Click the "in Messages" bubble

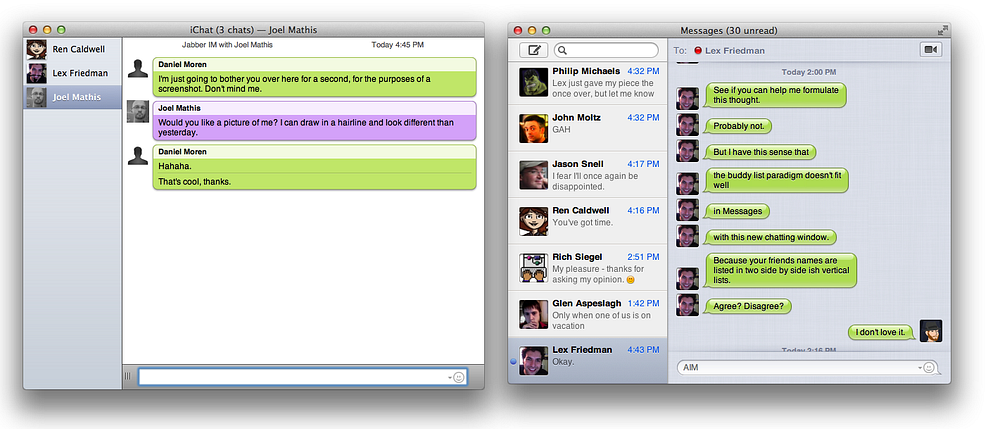pos(737,211)
